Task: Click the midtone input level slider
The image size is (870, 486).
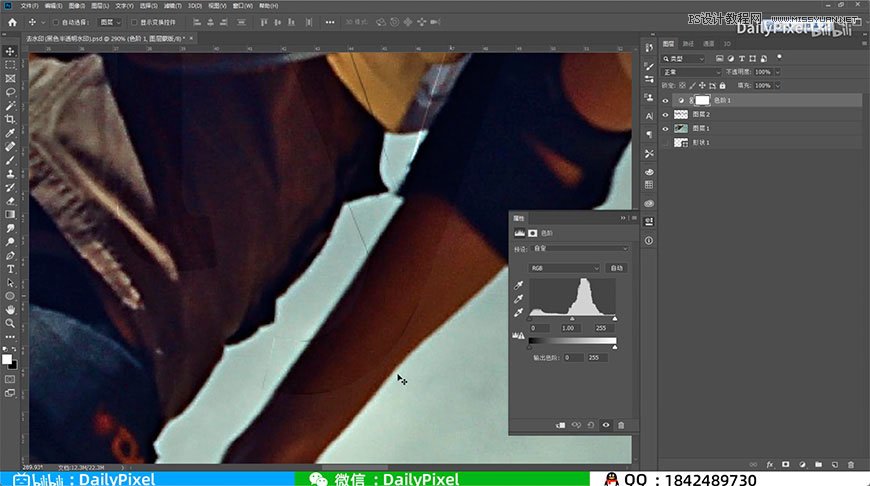Action: click(x=572, y=319)
